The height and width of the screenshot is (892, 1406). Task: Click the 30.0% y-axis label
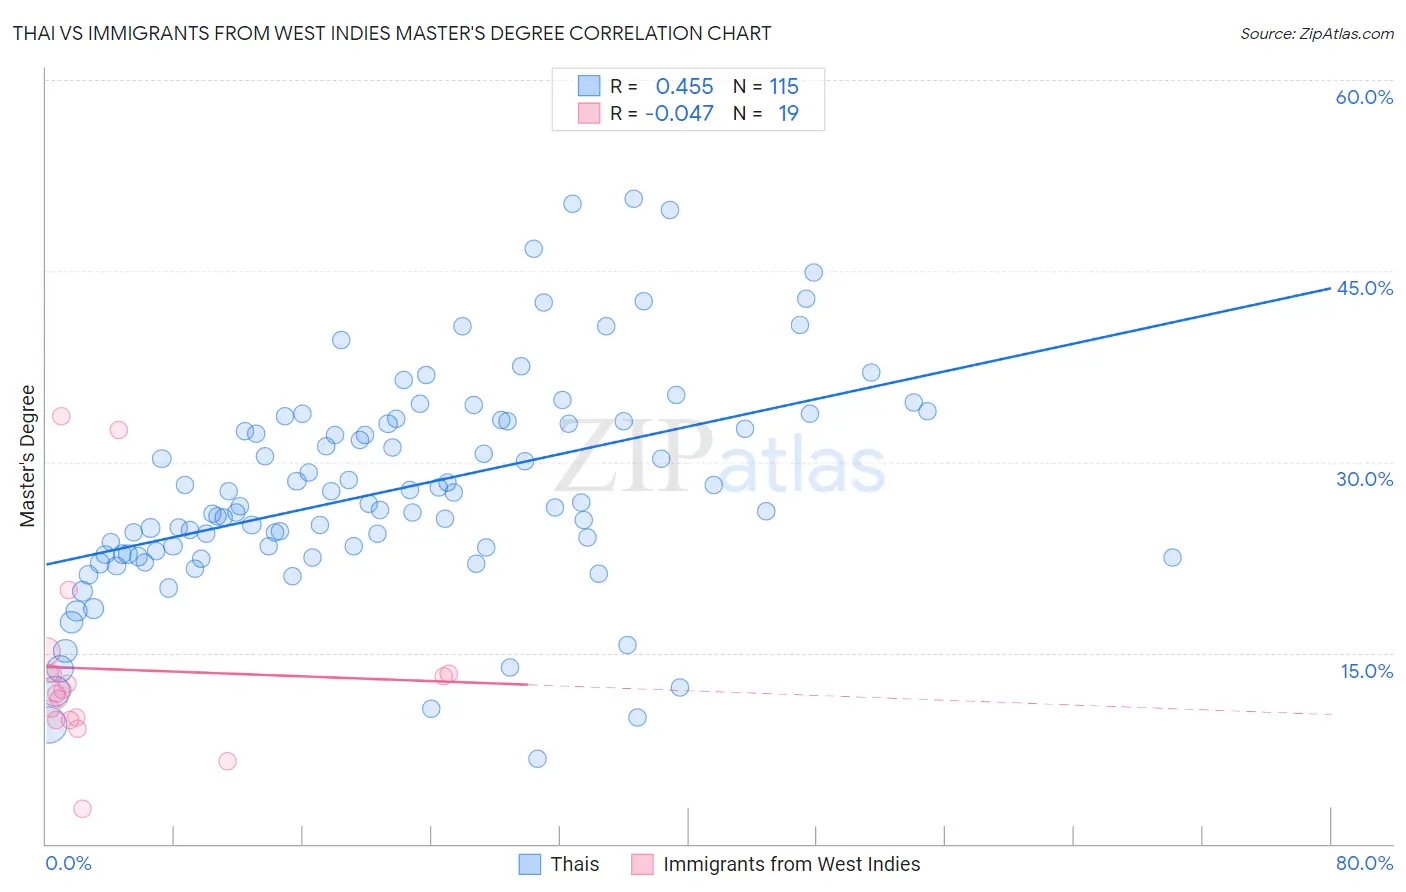[1364, 479]
